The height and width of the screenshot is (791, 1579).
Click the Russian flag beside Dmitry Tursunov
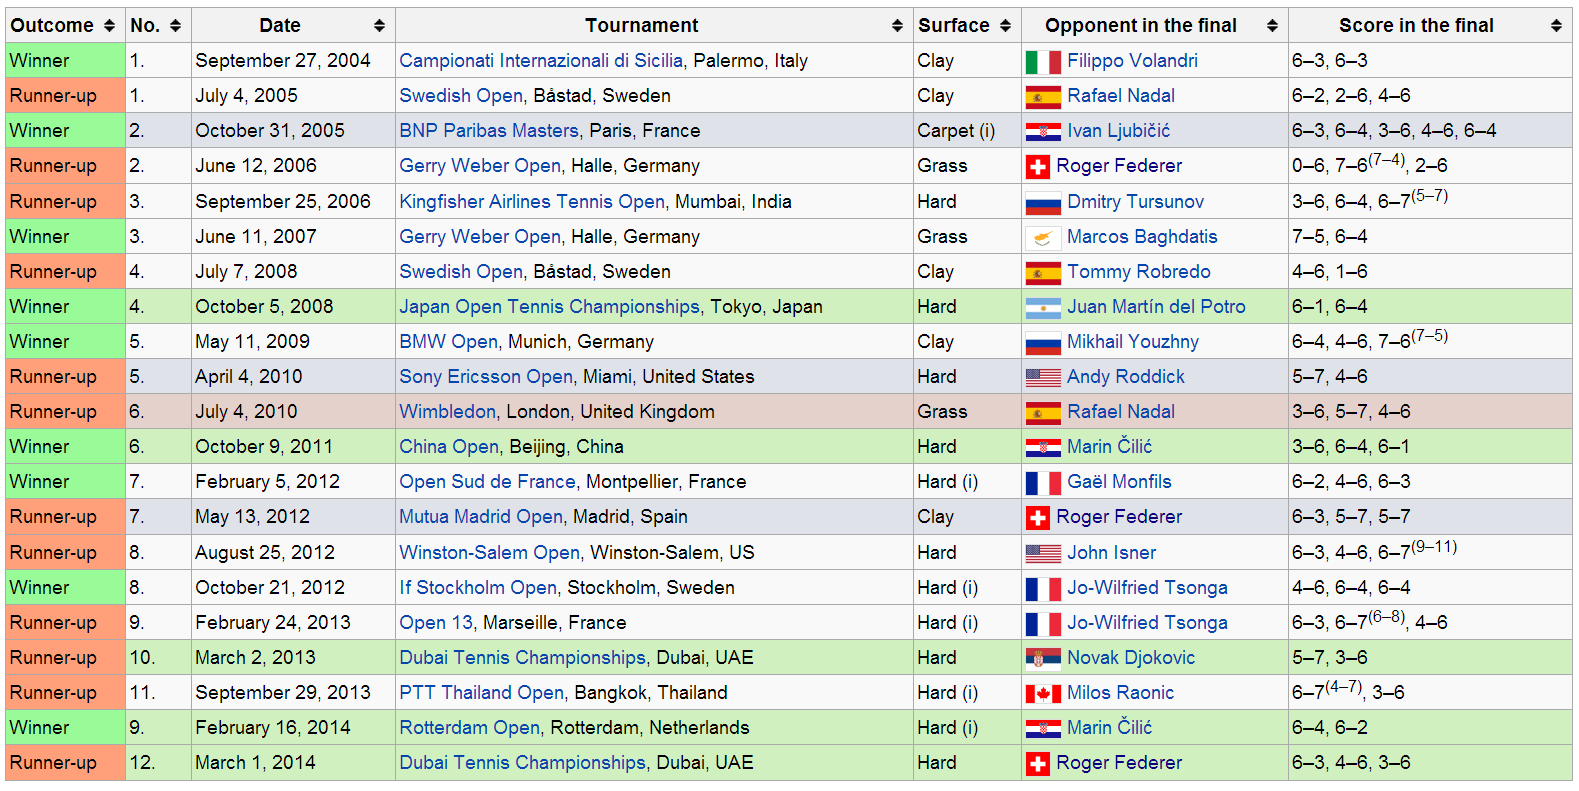[1043, 203]
